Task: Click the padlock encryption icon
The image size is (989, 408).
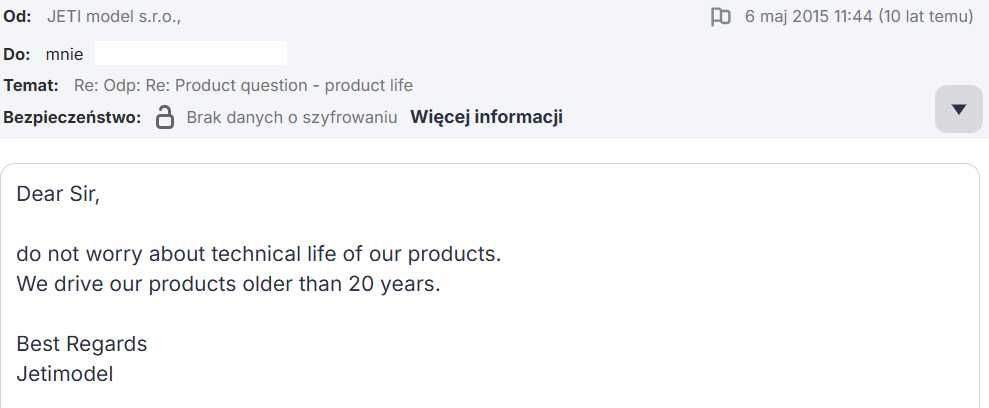Action: 165,117
